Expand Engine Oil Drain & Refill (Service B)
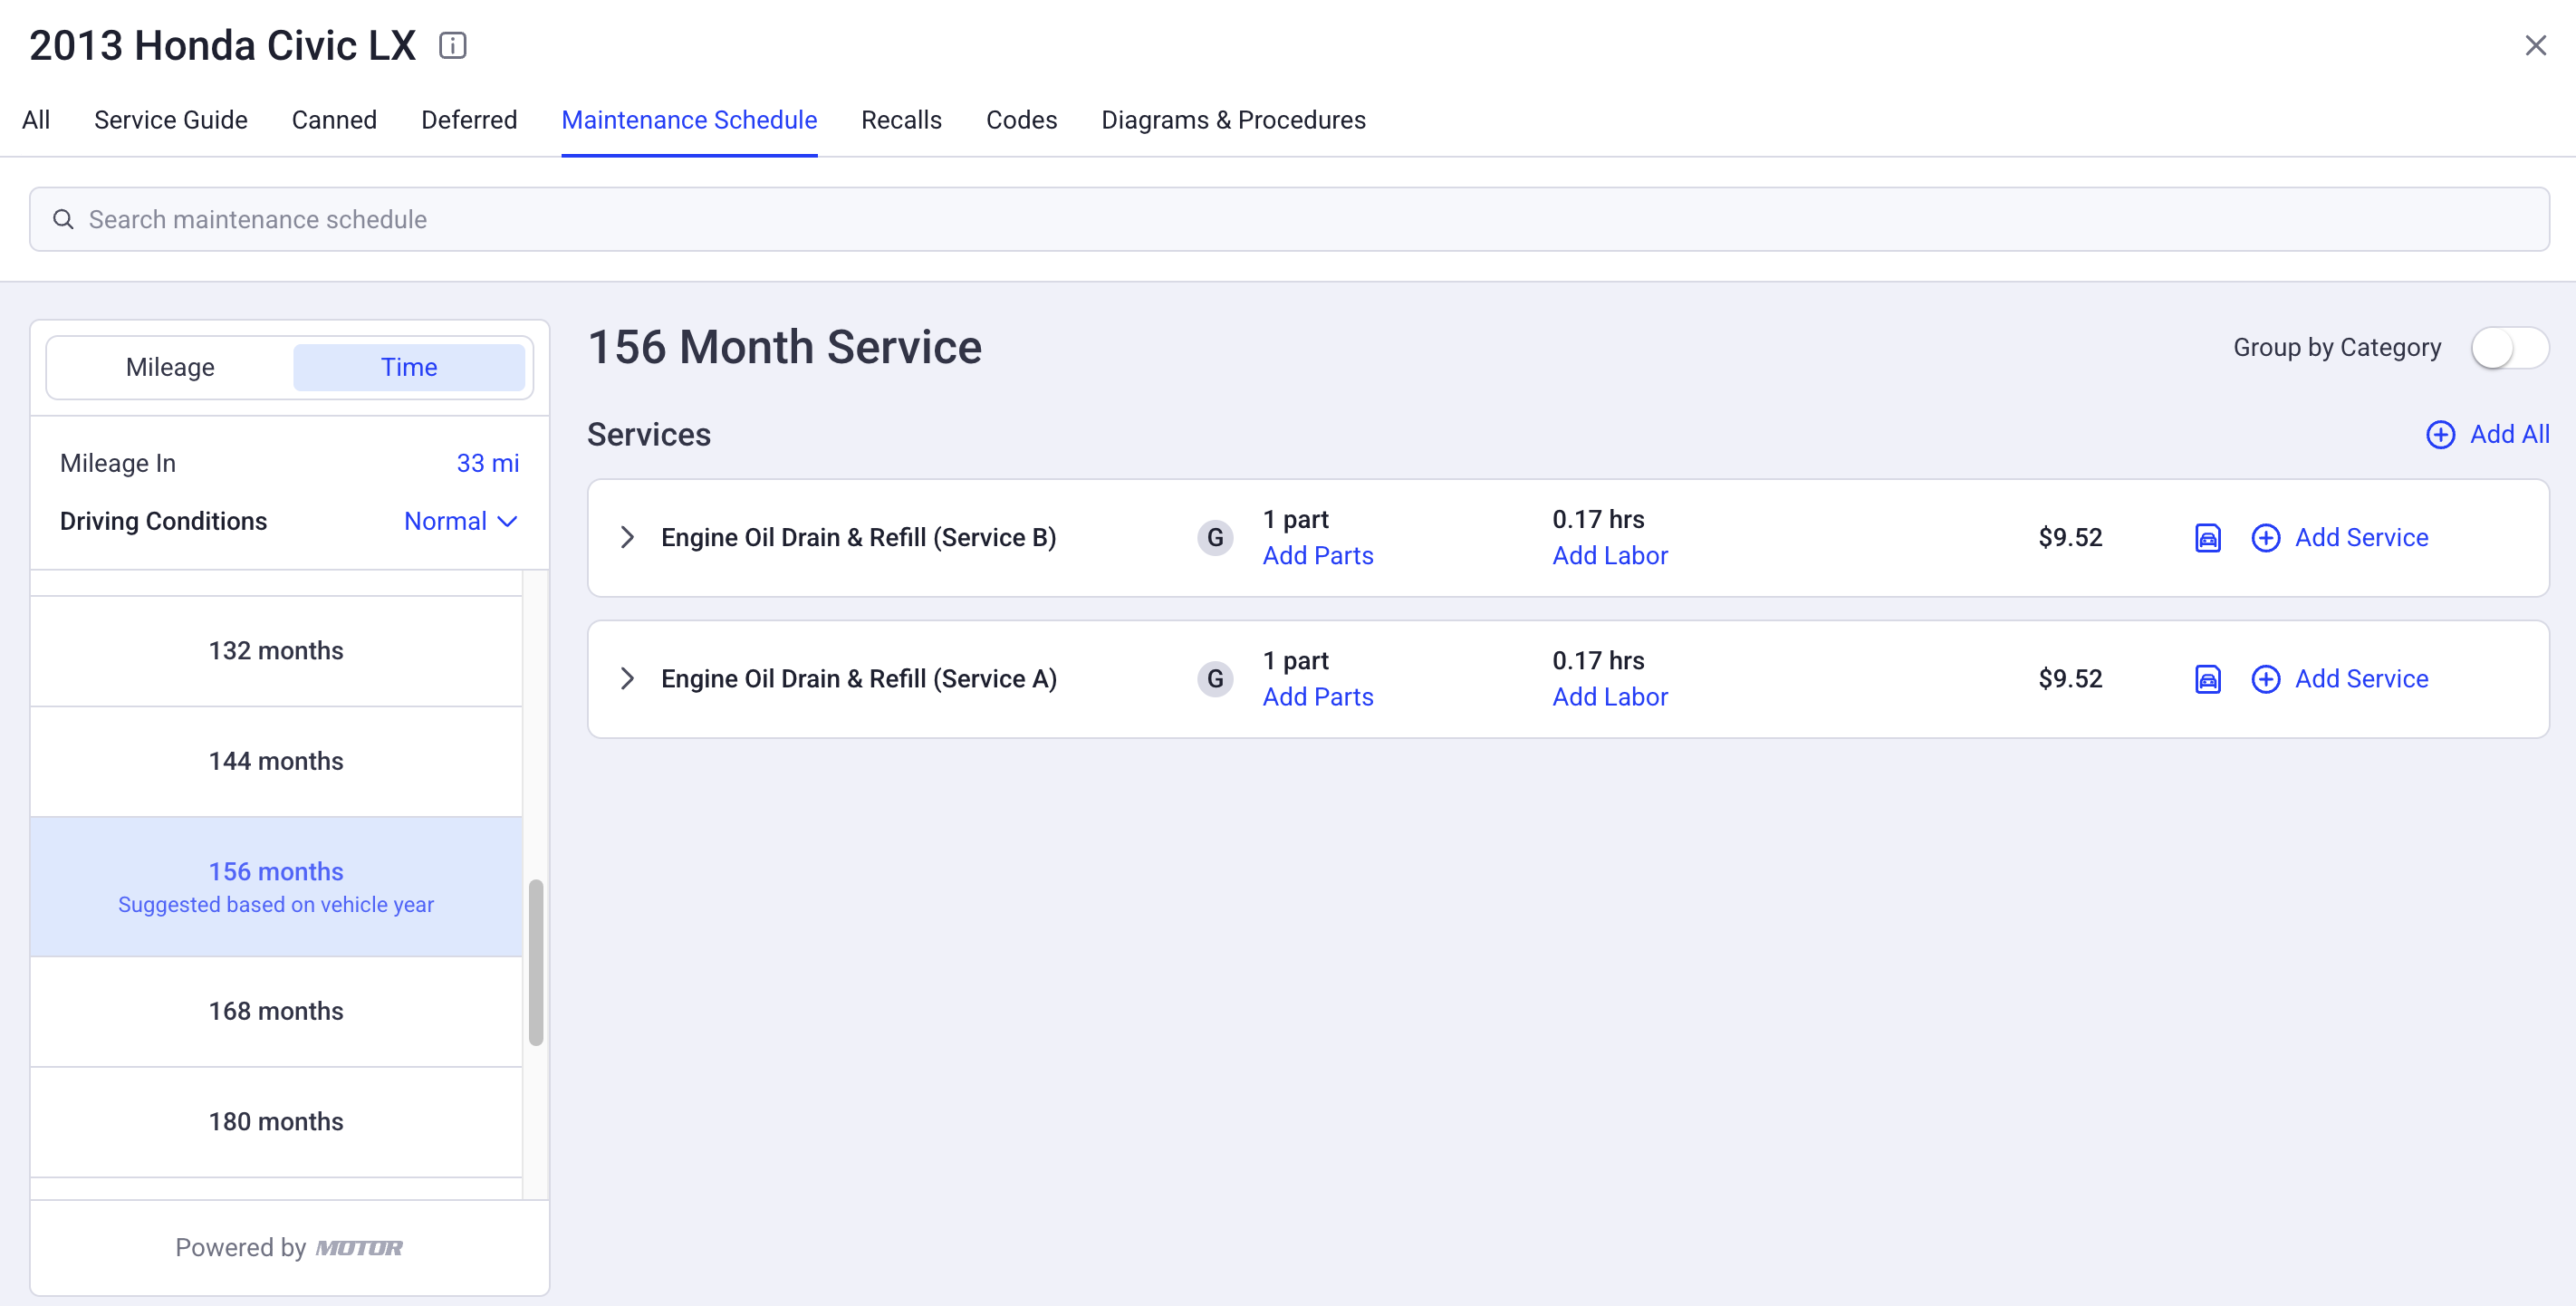The image size is (2576, 1306). coord(627,538)
